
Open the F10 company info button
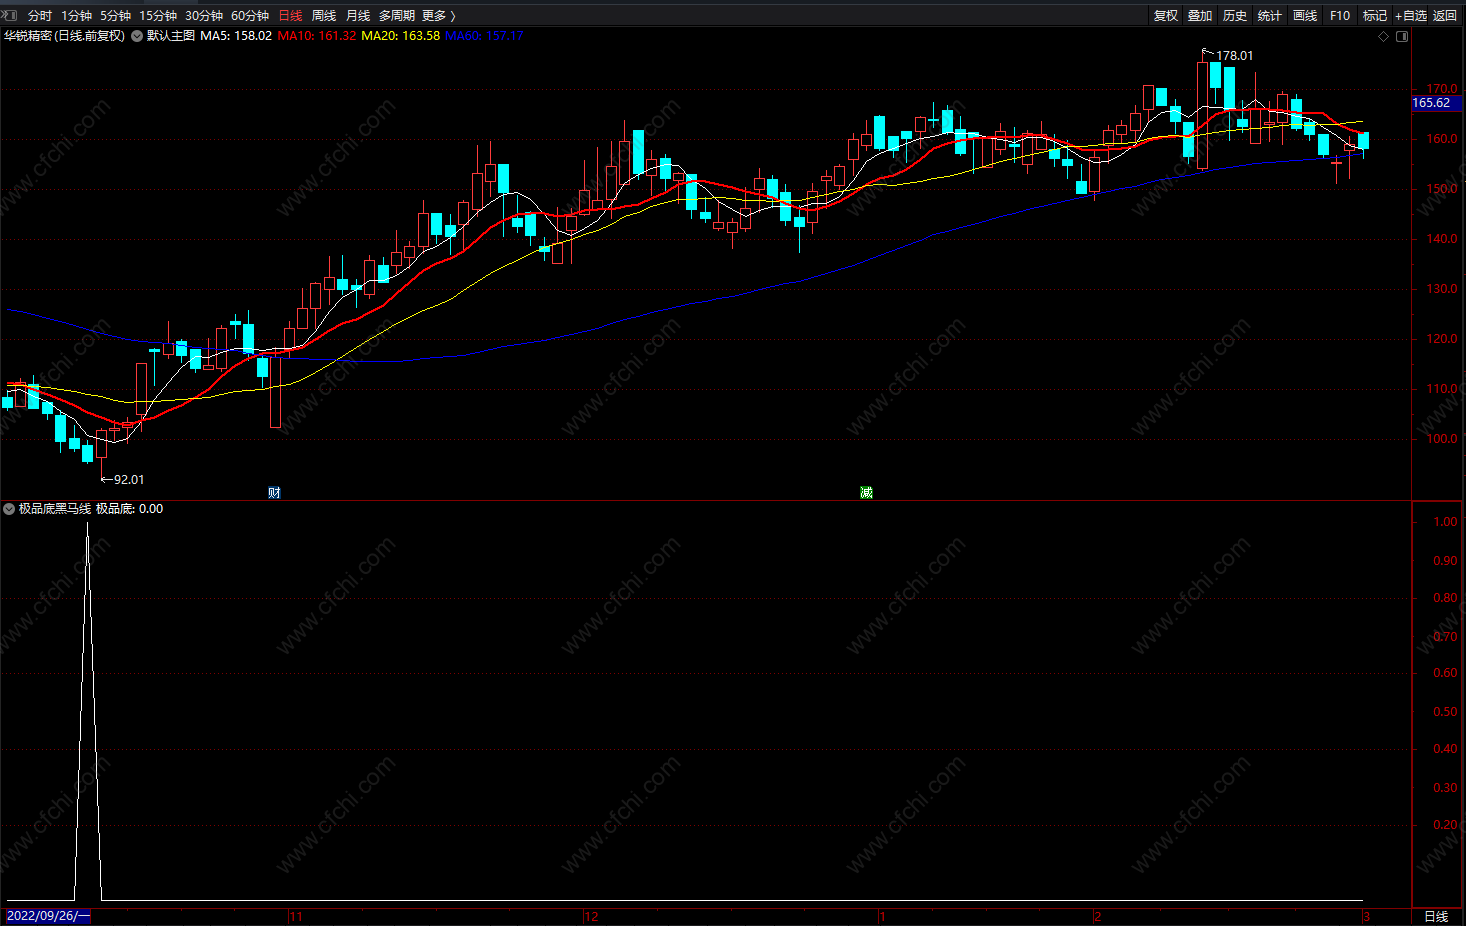tap(1340, 15)
